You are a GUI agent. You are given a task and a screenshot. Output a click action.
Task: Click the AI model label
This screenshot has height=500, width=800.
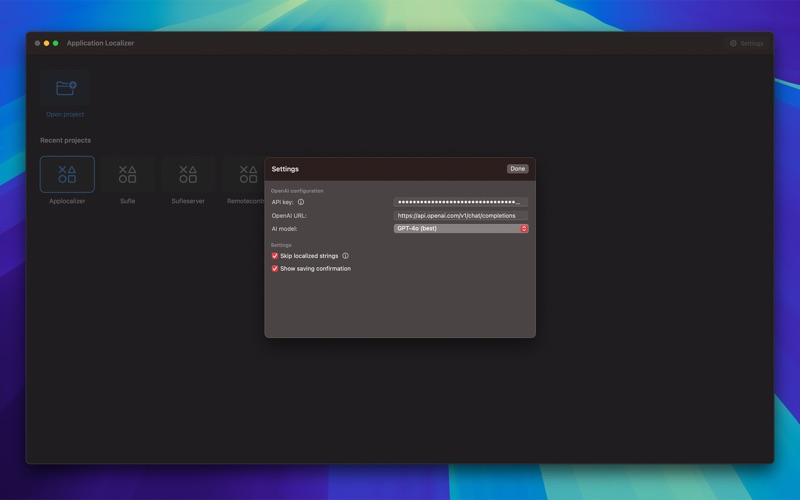click(x=284, y=229)
